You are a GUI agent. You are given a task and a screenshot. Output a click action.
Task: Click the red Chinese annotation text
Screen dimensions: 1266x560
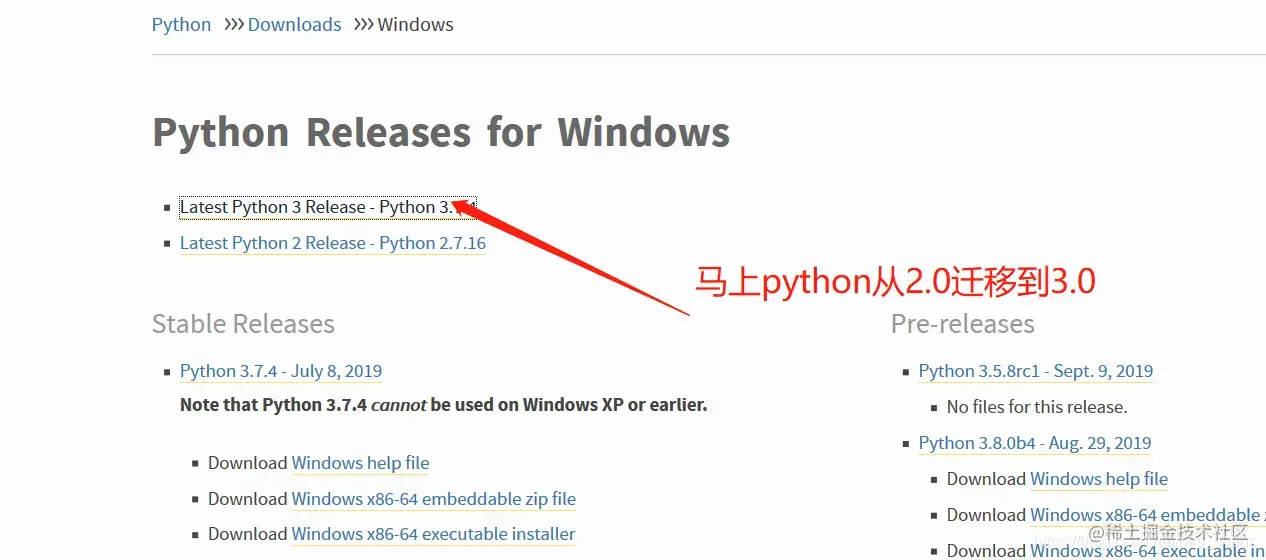point(896,282)
